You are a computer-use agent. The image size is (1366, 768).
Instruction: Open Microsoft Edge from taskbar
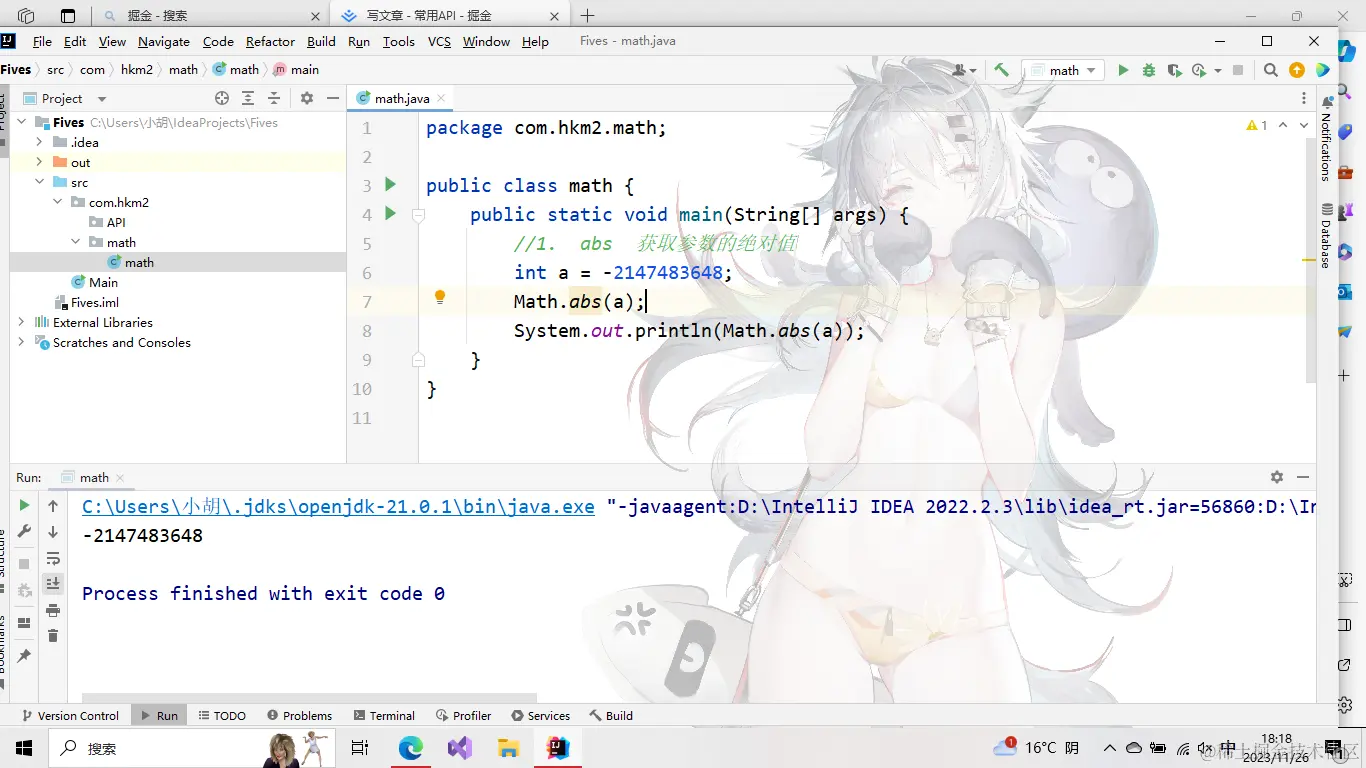[411, 748]
